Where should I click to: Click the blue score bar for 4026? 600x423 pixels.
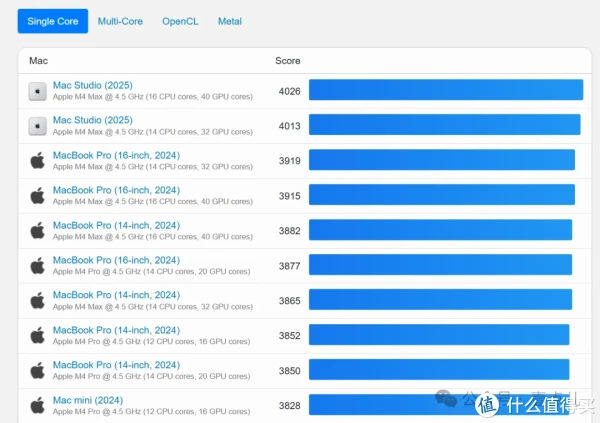coord(445,91)
